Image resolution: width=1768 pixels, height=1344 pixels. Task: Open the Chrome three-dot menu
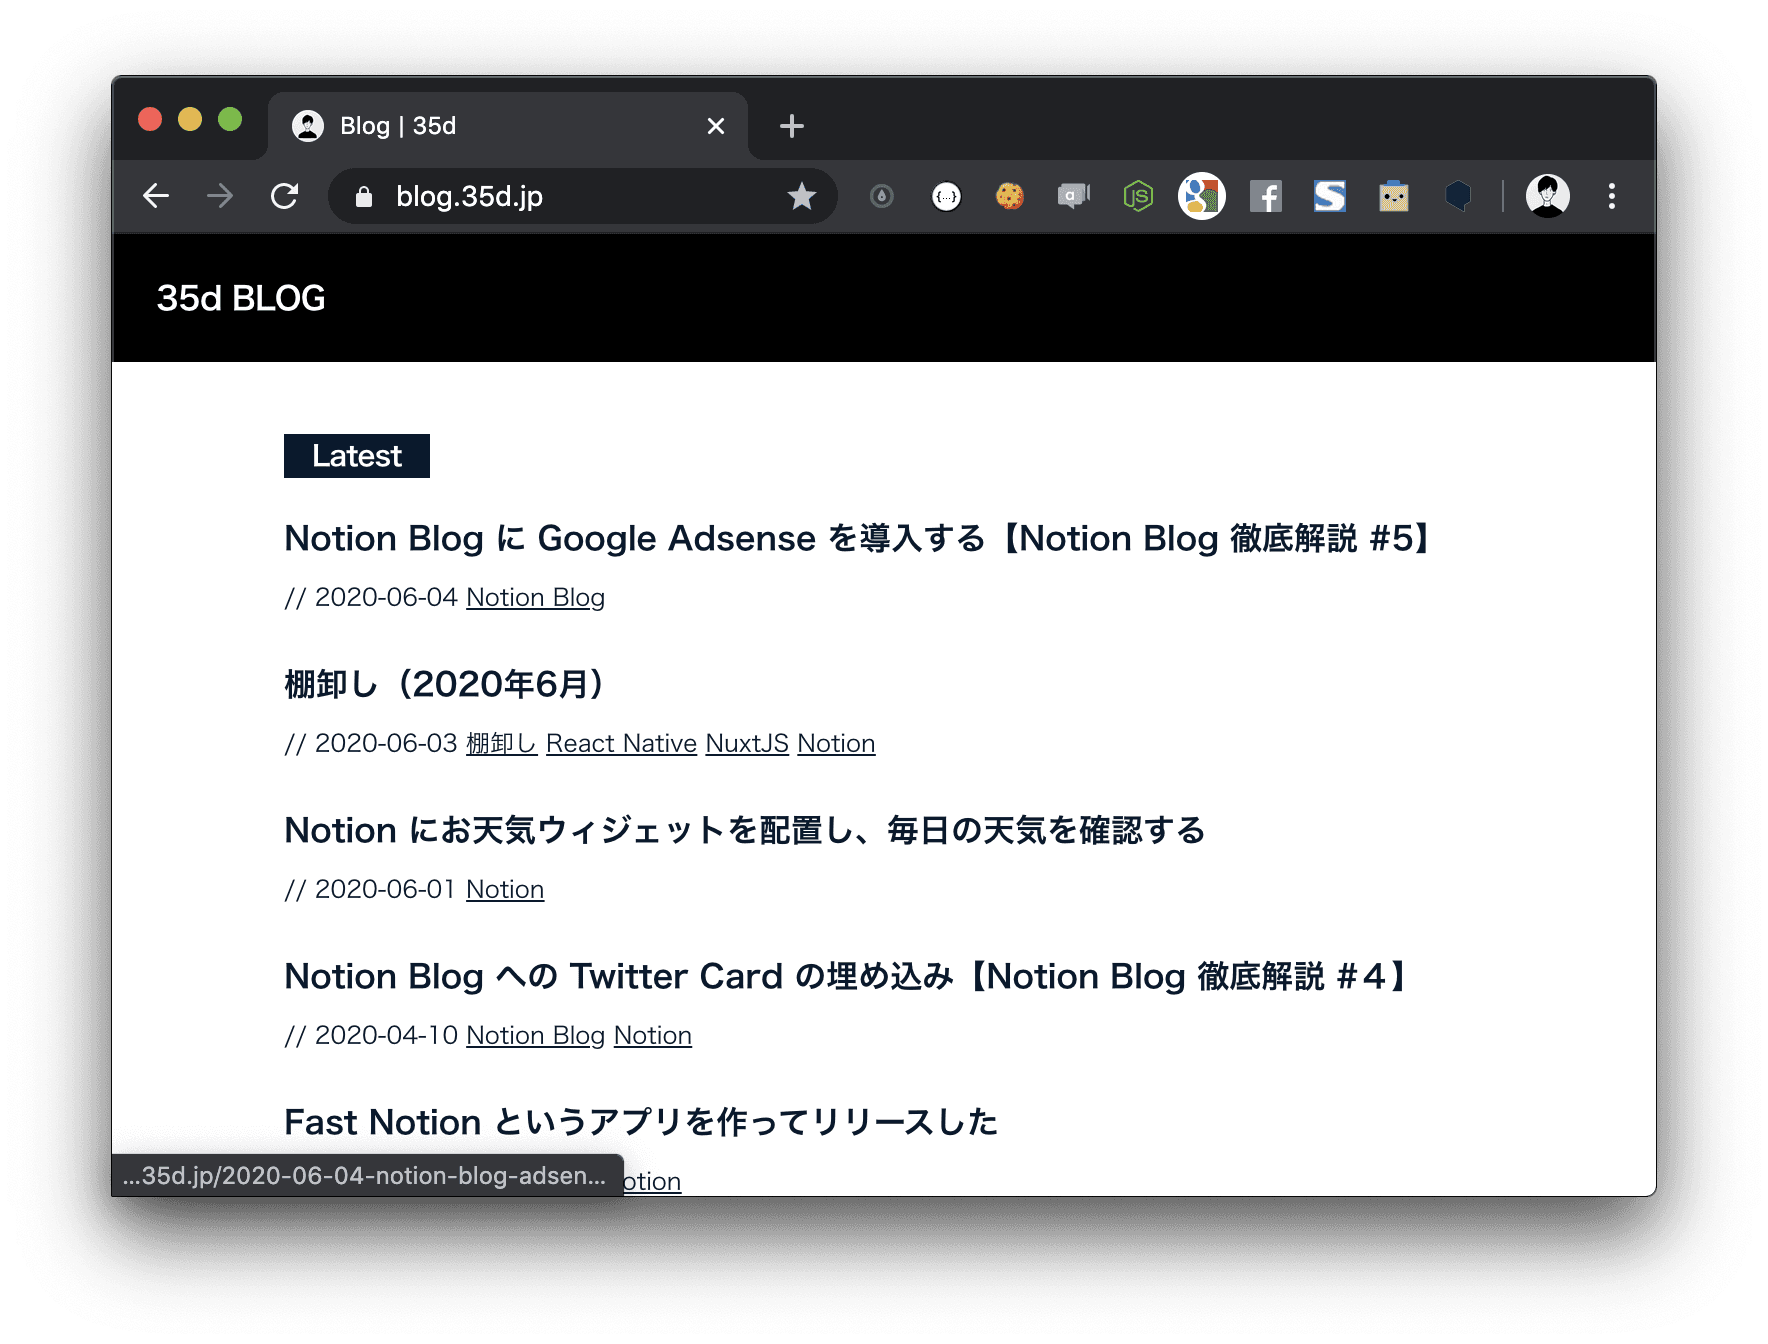(1611, 196)
